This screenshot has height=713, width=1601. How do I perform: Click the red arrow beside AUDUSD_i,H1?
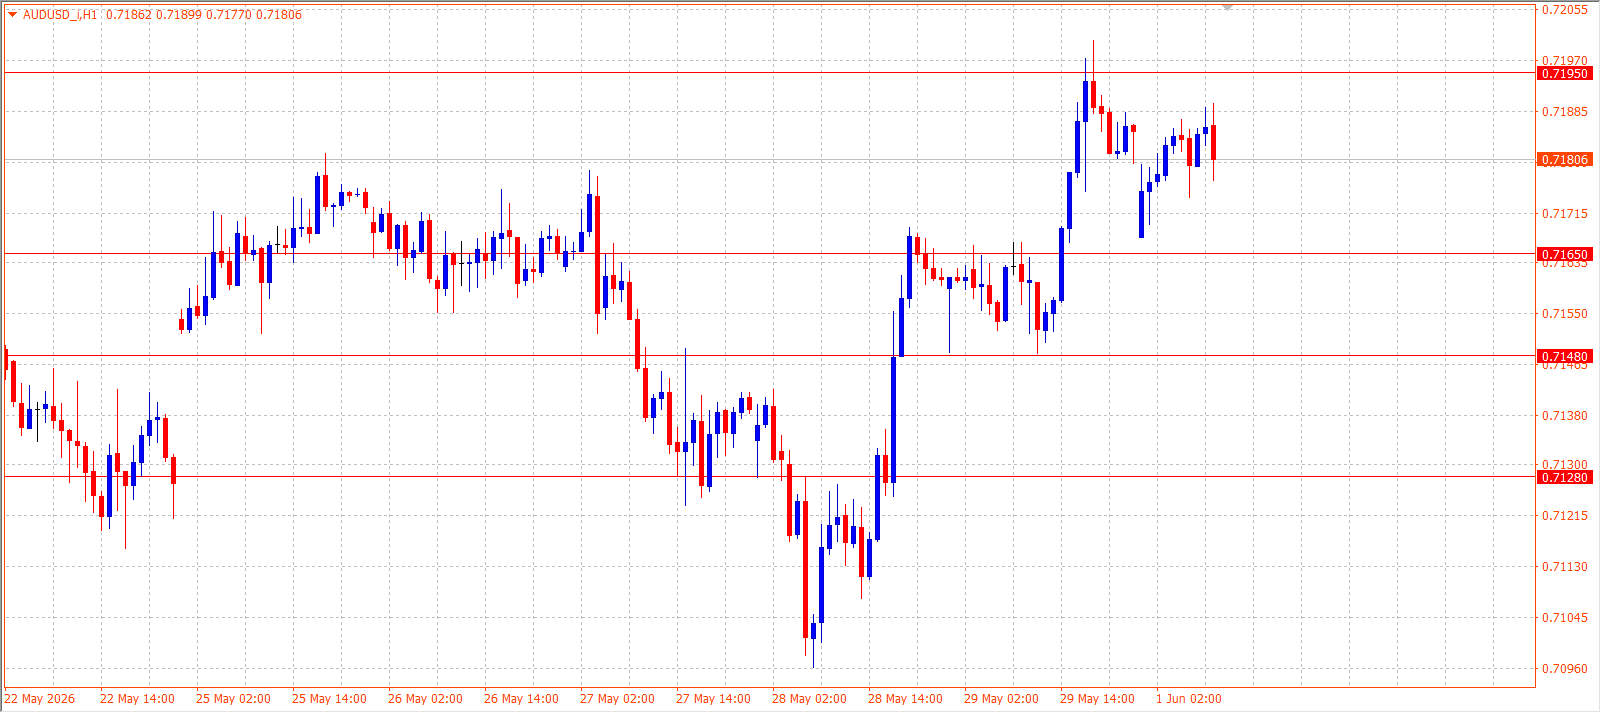click(12, 15)
